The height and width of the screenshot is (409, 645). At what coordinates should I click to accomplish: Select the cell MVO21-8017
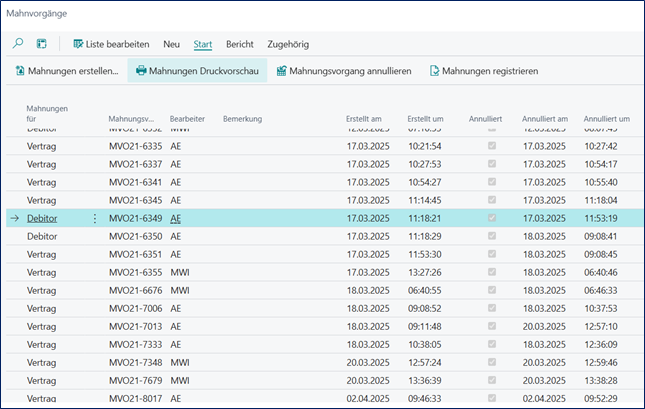click(x=135, y=398)
